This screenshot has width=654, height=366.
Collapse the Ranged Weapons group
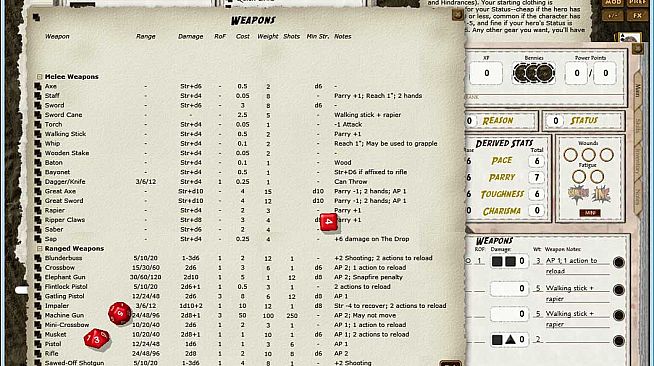click(39, 248)
